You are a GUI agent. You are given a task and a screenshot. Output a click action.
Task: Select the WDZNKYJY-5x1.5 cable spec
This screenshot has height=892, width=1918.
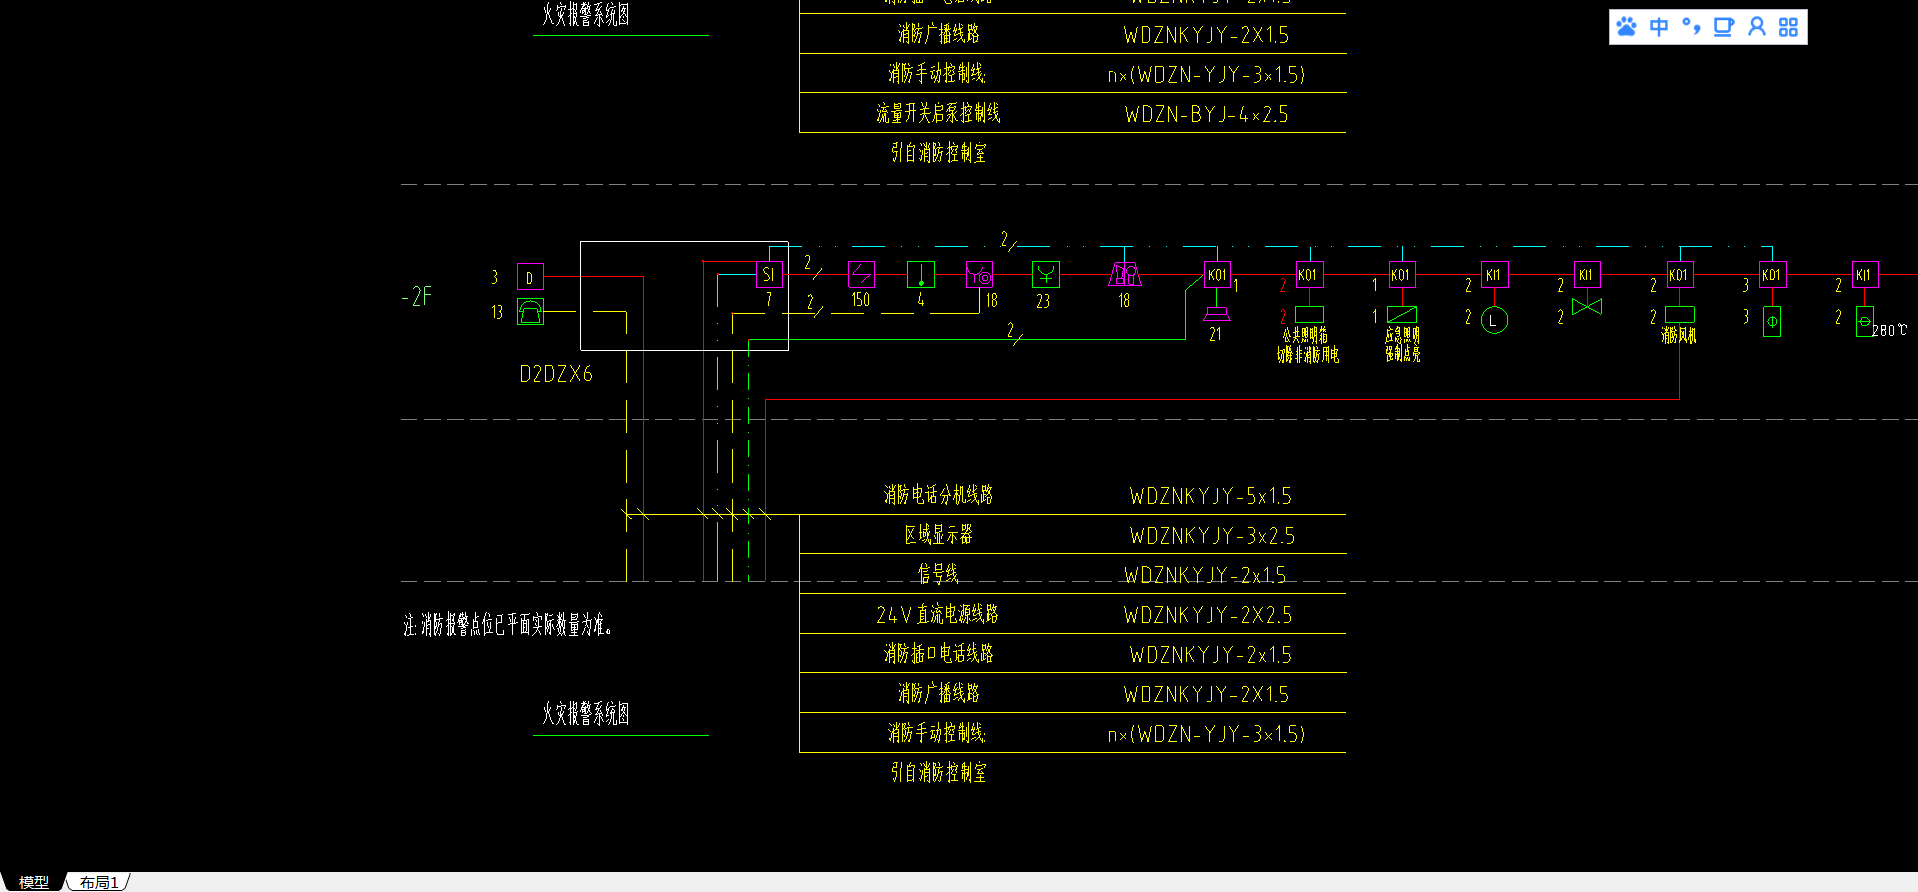pos(1211,496)
